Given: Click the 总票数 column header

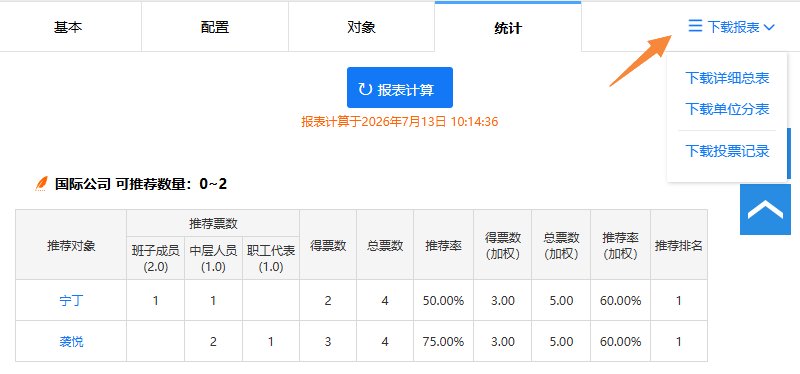Looking at the screenshot, I should point(385,245).
